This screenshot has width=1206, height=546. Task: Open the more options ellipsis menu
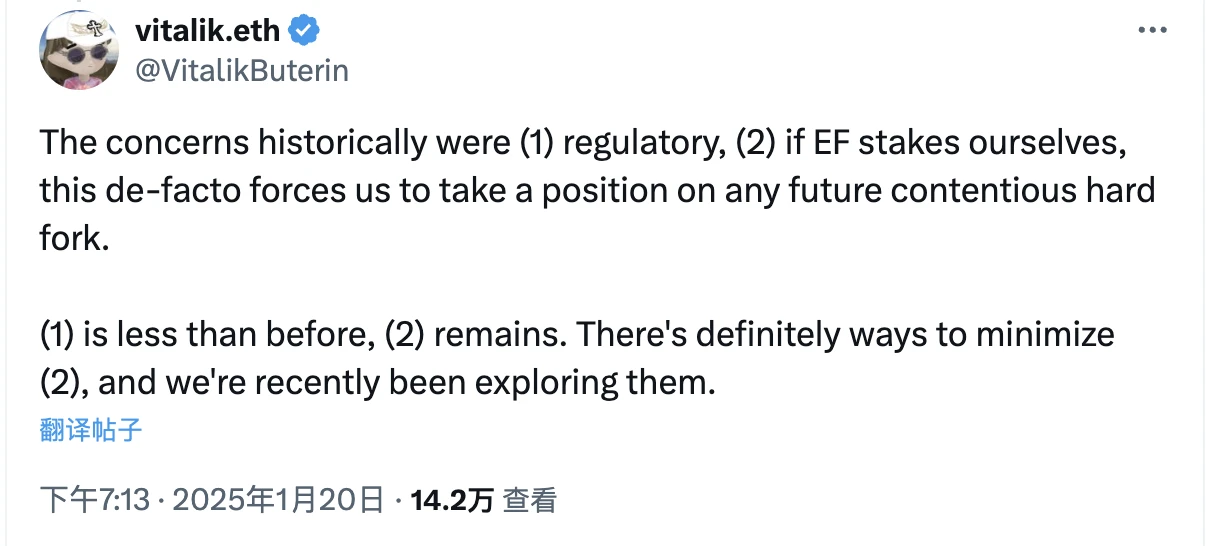(1153, 31)
